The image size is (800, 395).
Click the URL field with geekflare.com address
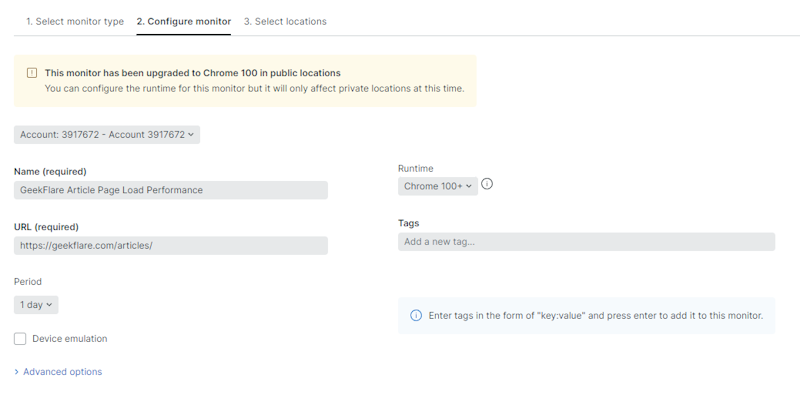coord(170,245)
